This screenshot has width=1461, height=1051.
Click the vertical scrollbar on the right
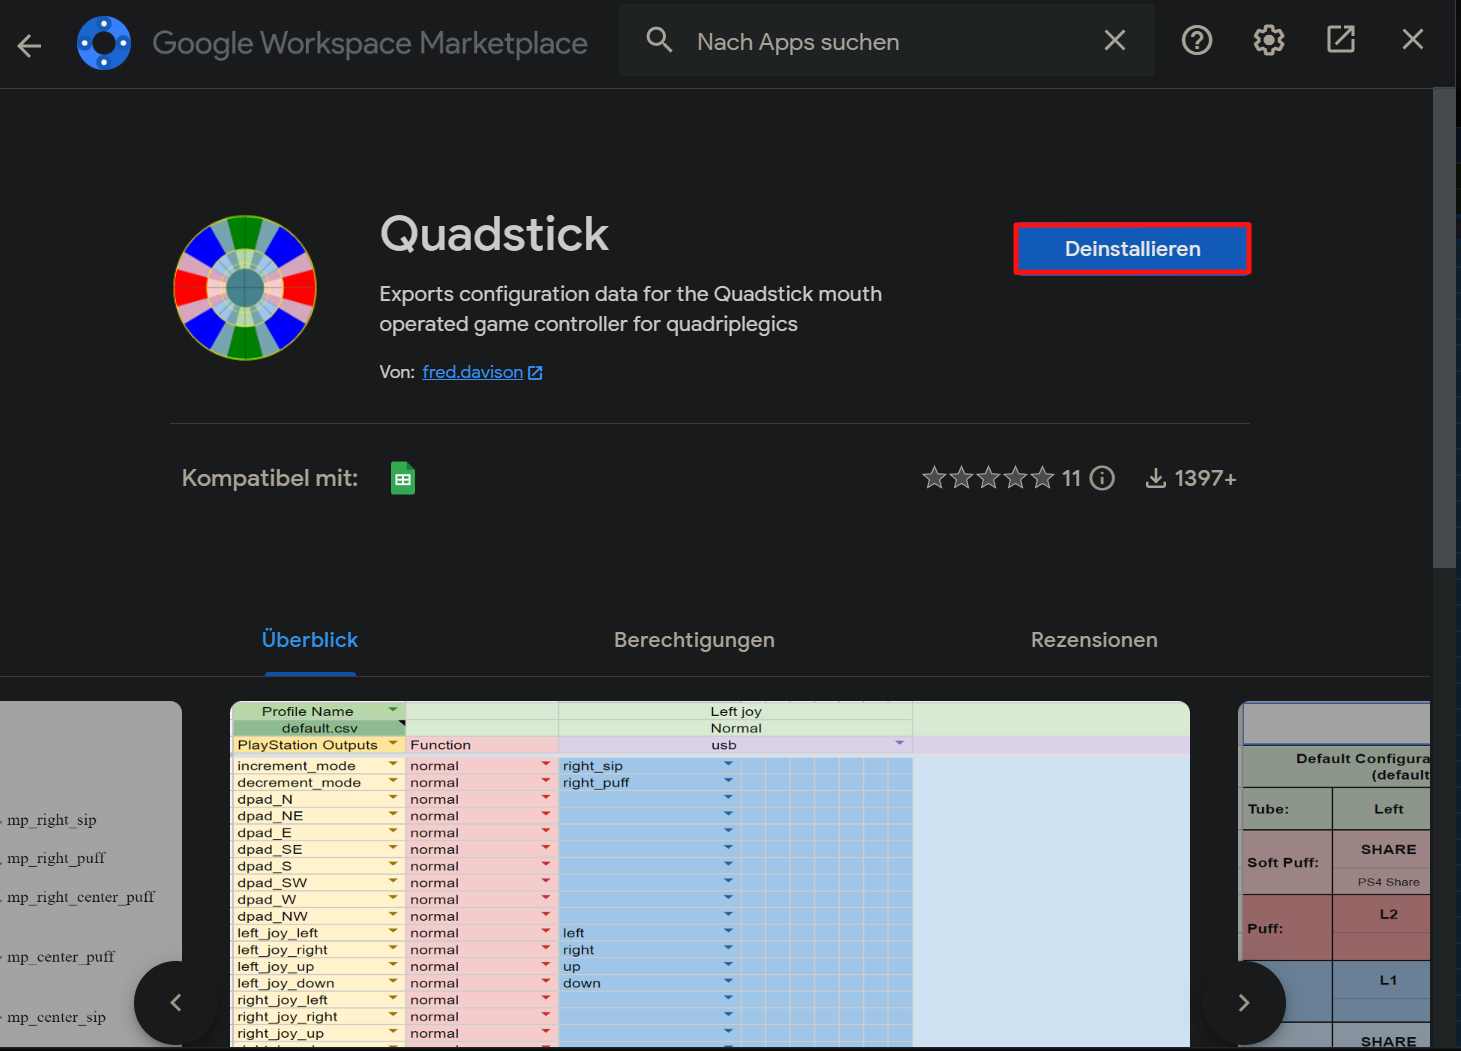pyautogui.click(x=1444, y=330)
